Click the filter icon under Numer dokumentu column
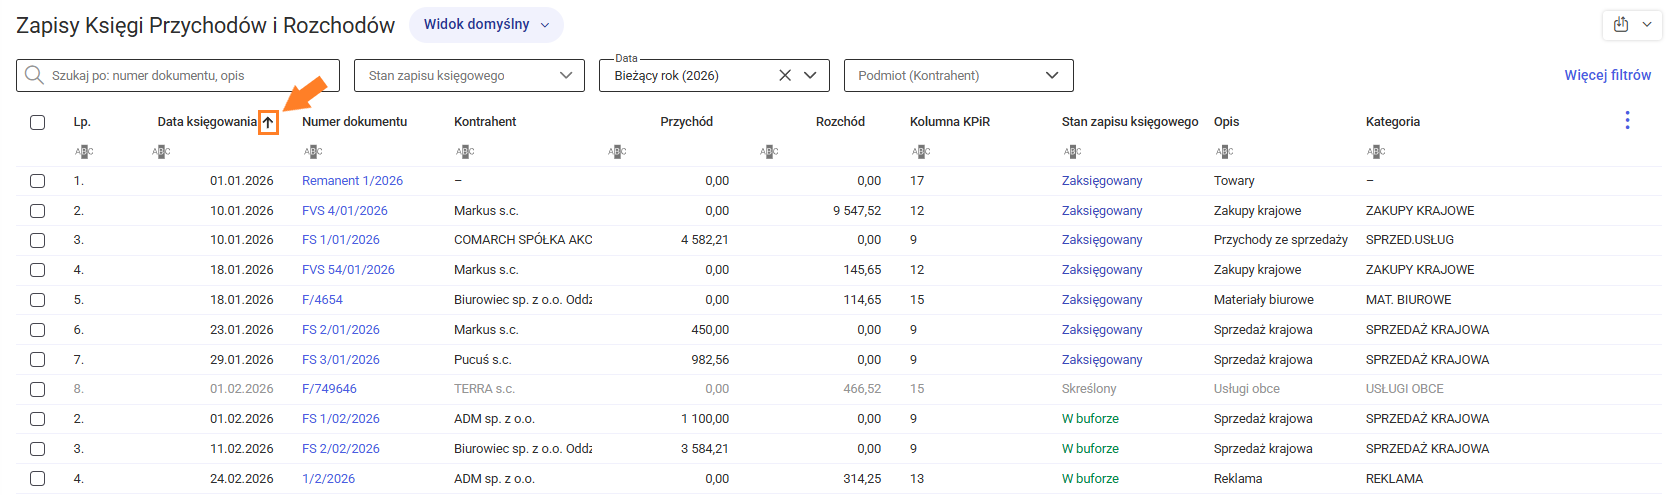 point(313,151)
